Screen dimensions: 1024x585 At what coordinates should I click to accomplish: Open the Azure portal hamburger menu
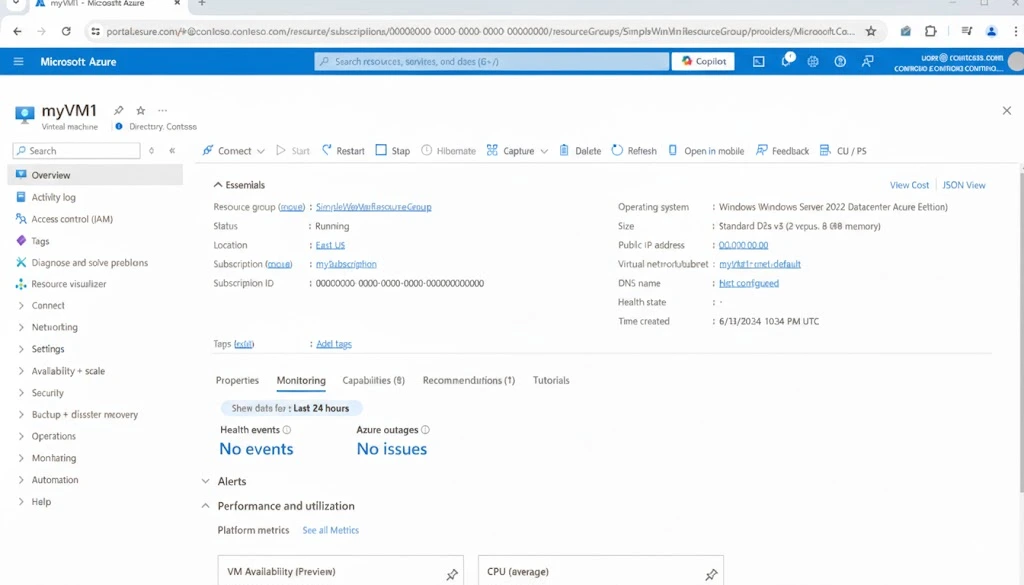click(18, 61)
